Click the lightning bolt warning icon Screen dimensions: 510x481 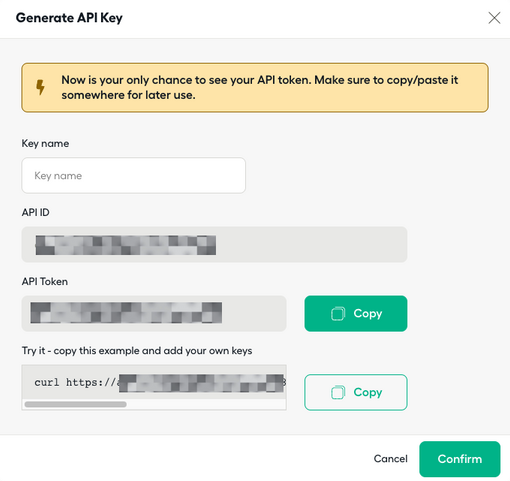(x=40, y=87)
